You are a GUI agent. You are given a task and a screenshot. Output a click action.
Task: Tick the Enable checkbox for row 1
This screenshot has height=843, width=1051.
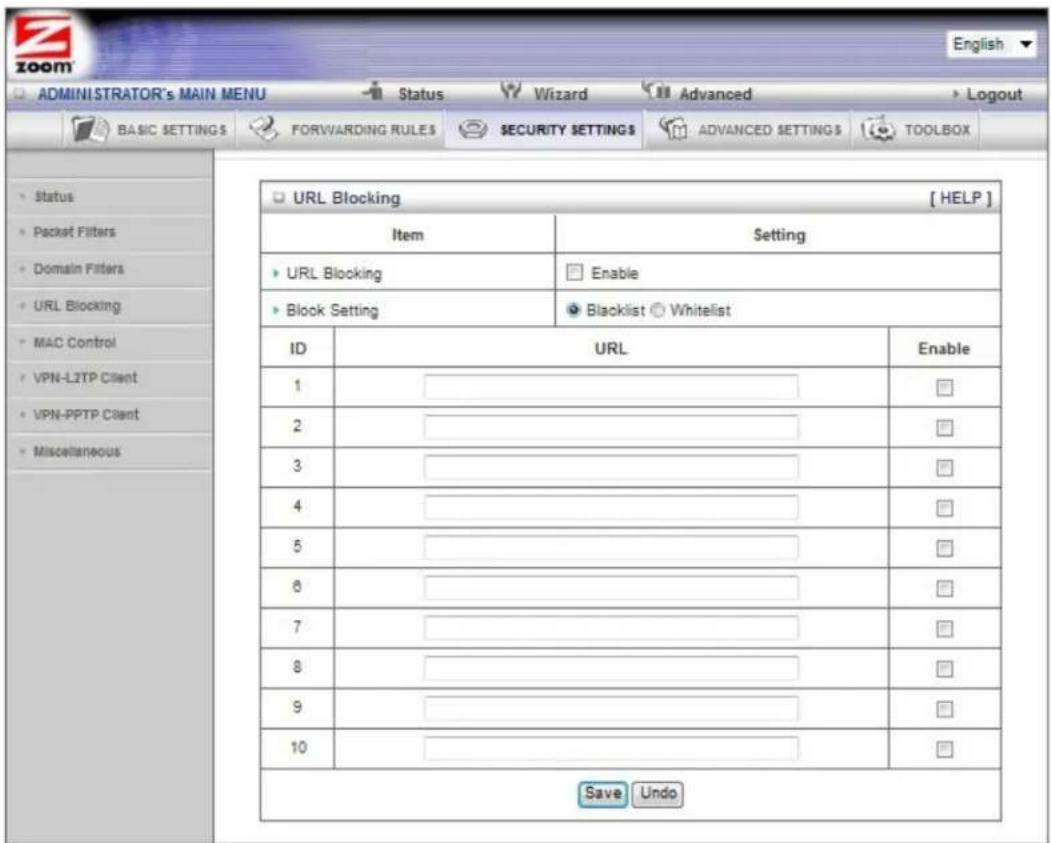click(x=944, y=387)
